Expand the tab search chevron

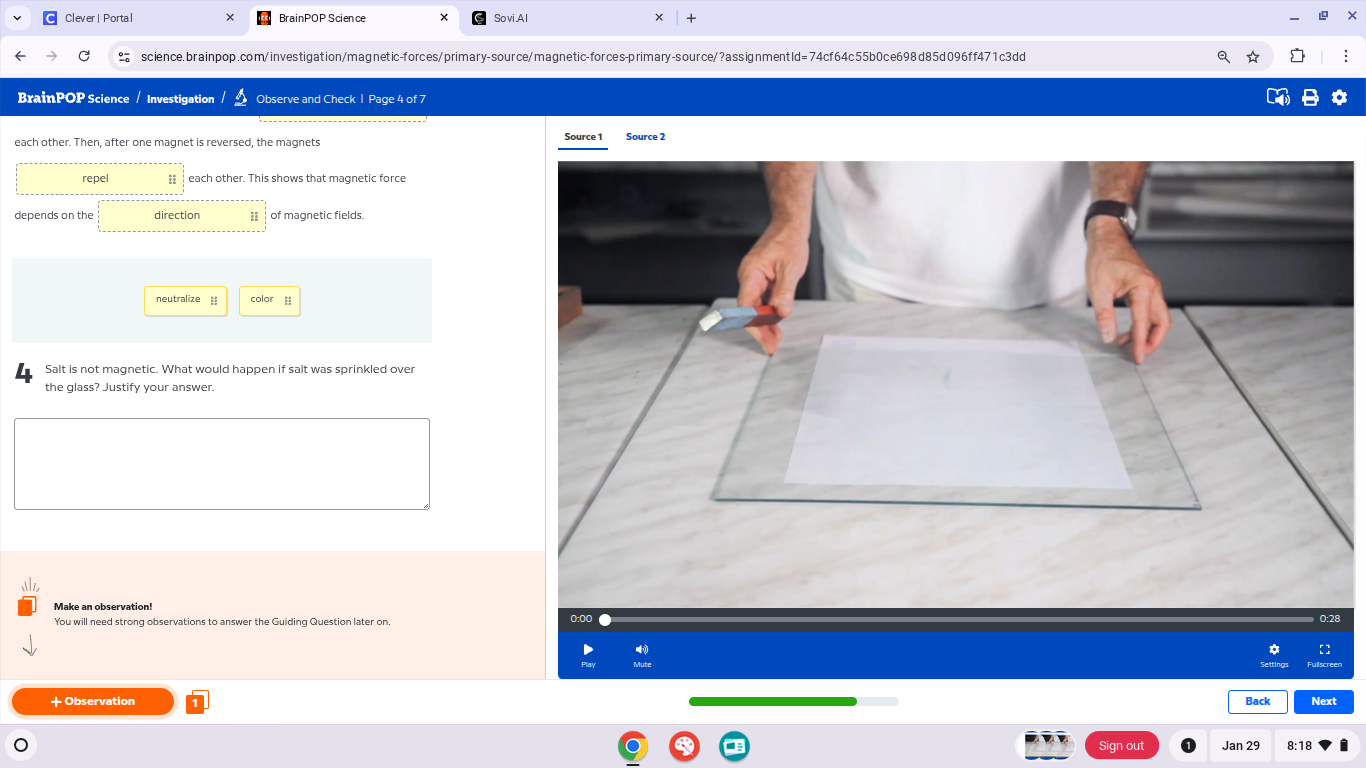tap(17, 18)
